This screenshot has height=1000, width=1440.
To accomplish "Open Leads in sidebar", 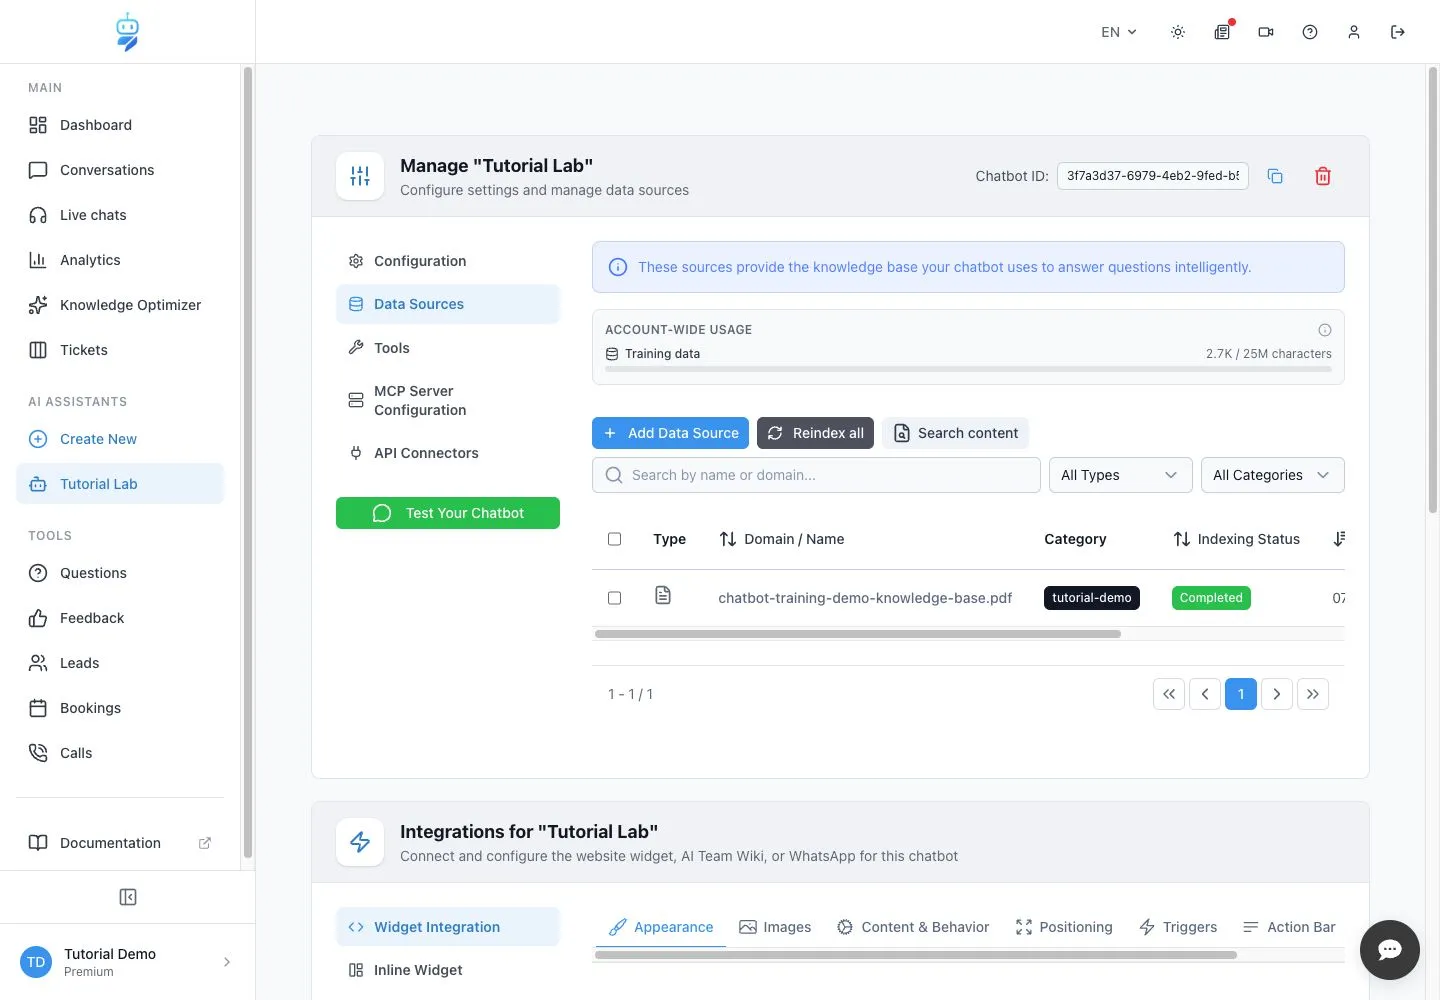I will point(120,663).
